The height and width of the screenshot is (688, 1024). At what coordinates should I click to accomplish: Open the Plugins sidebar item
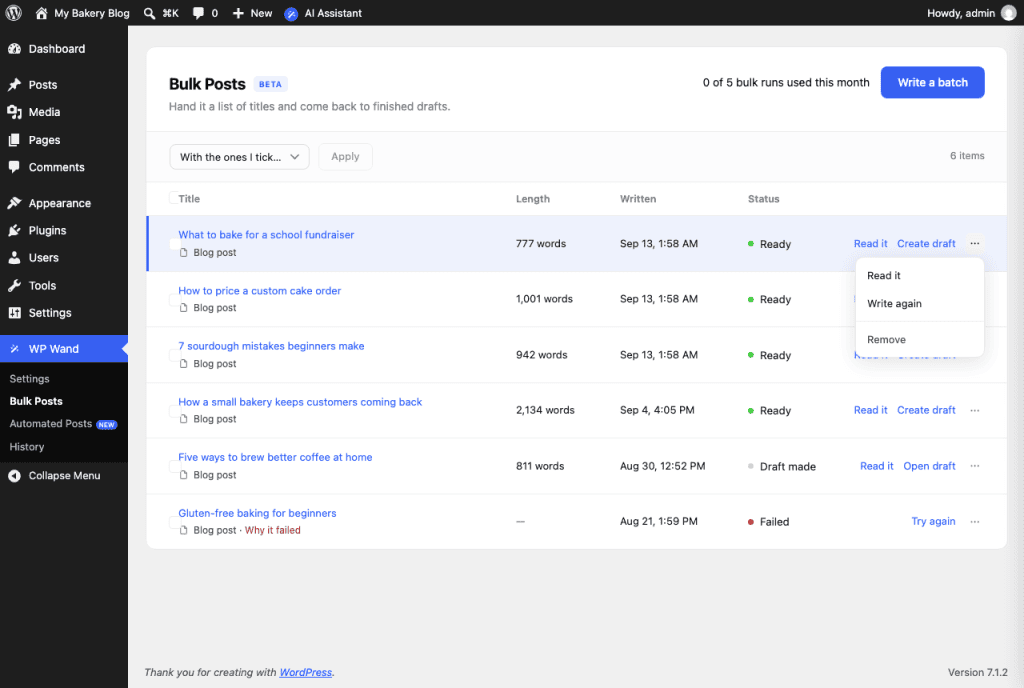(x=47, y=230)
